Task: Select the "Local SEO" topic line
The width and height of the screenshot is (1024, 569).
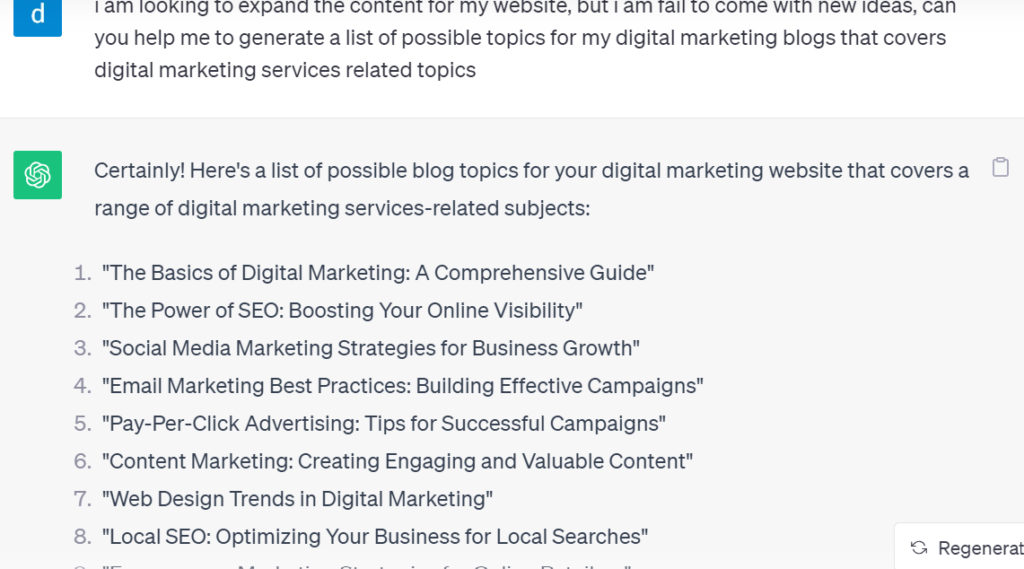Action: pyautogui.click(x=375, y=537)
